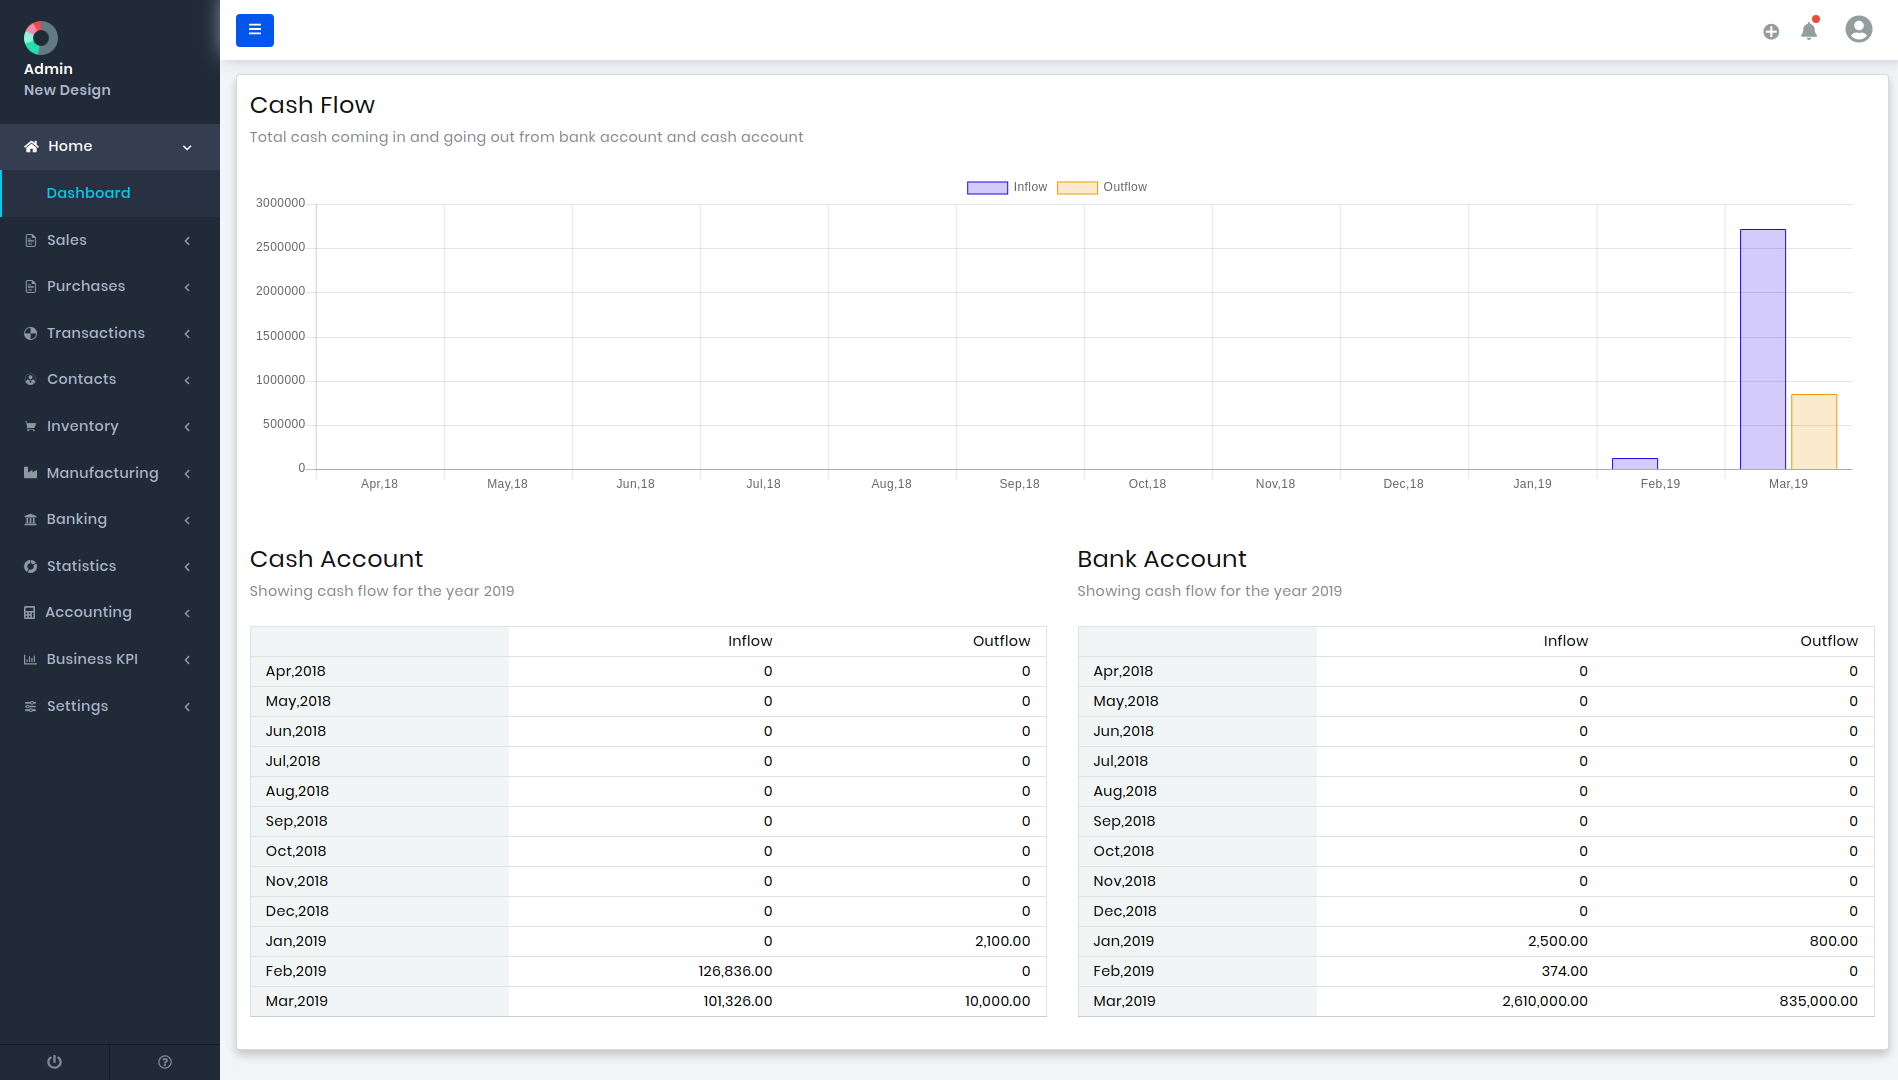Select Bank Account Jan,2019 inflow 2,500.00
Viewport: 1898px width, 1080px height.
[x=1557, y=941]
